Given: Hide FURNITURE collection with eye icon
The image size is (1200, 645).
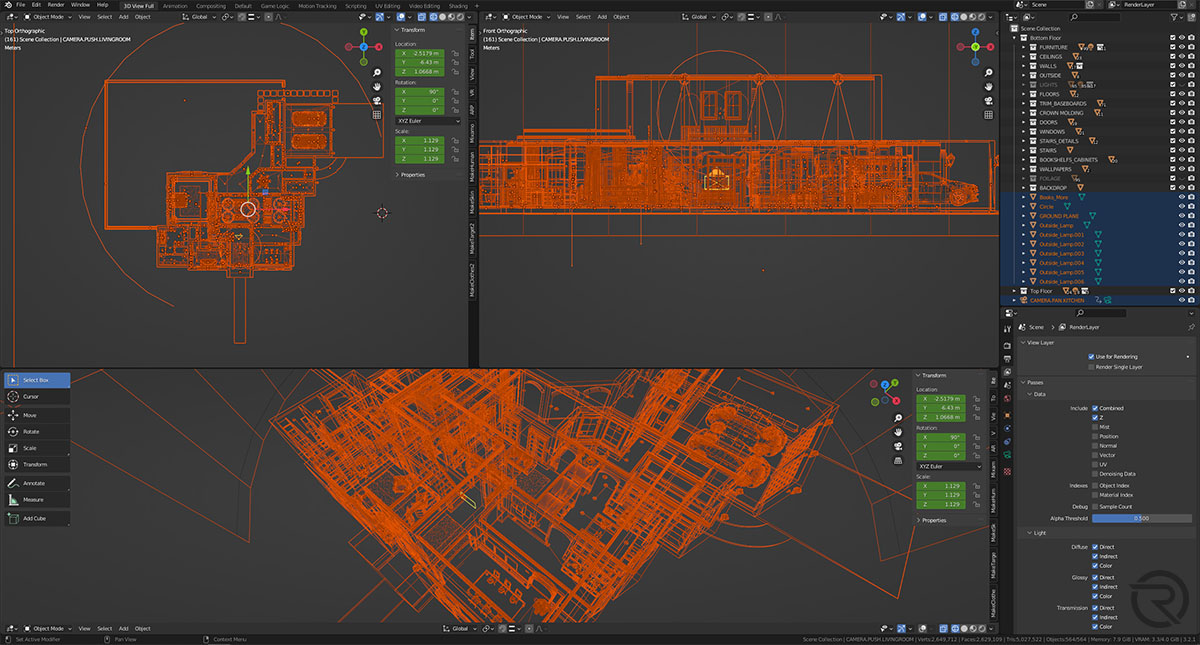Looking at the screenshot, I should tap(1181, 47).
